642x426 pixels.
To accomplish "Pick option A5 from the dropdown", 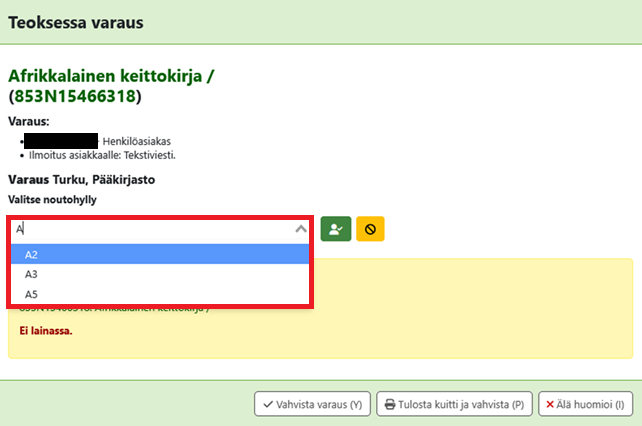I will pos(161,294).
